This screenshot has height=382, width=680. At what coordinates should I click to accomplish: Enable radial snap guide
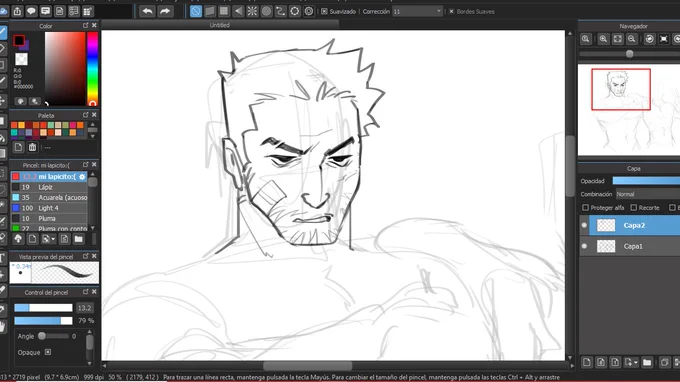click(252, 11)
